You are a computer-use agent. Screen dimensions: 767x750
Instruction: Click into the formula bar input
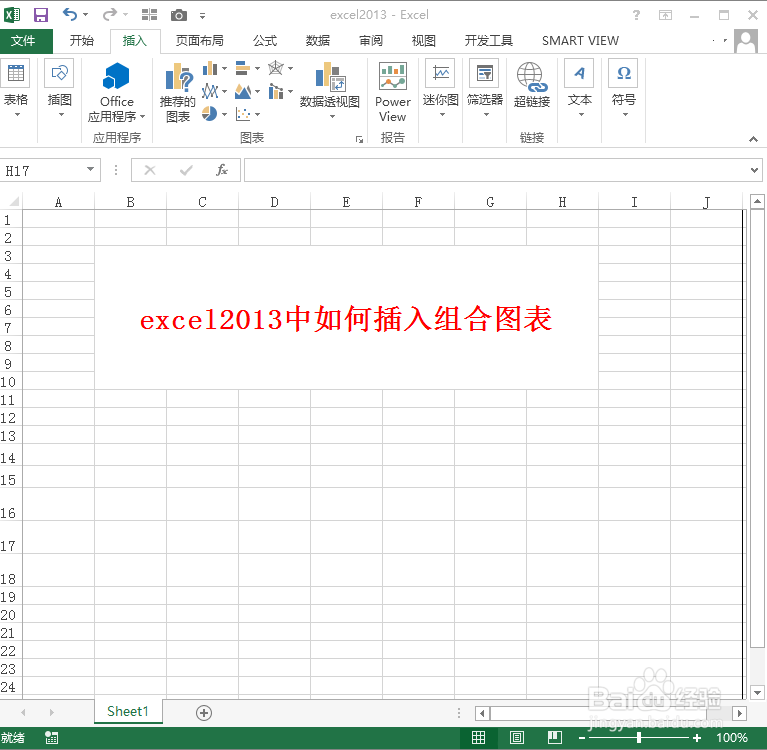click(x=496, y=170)
